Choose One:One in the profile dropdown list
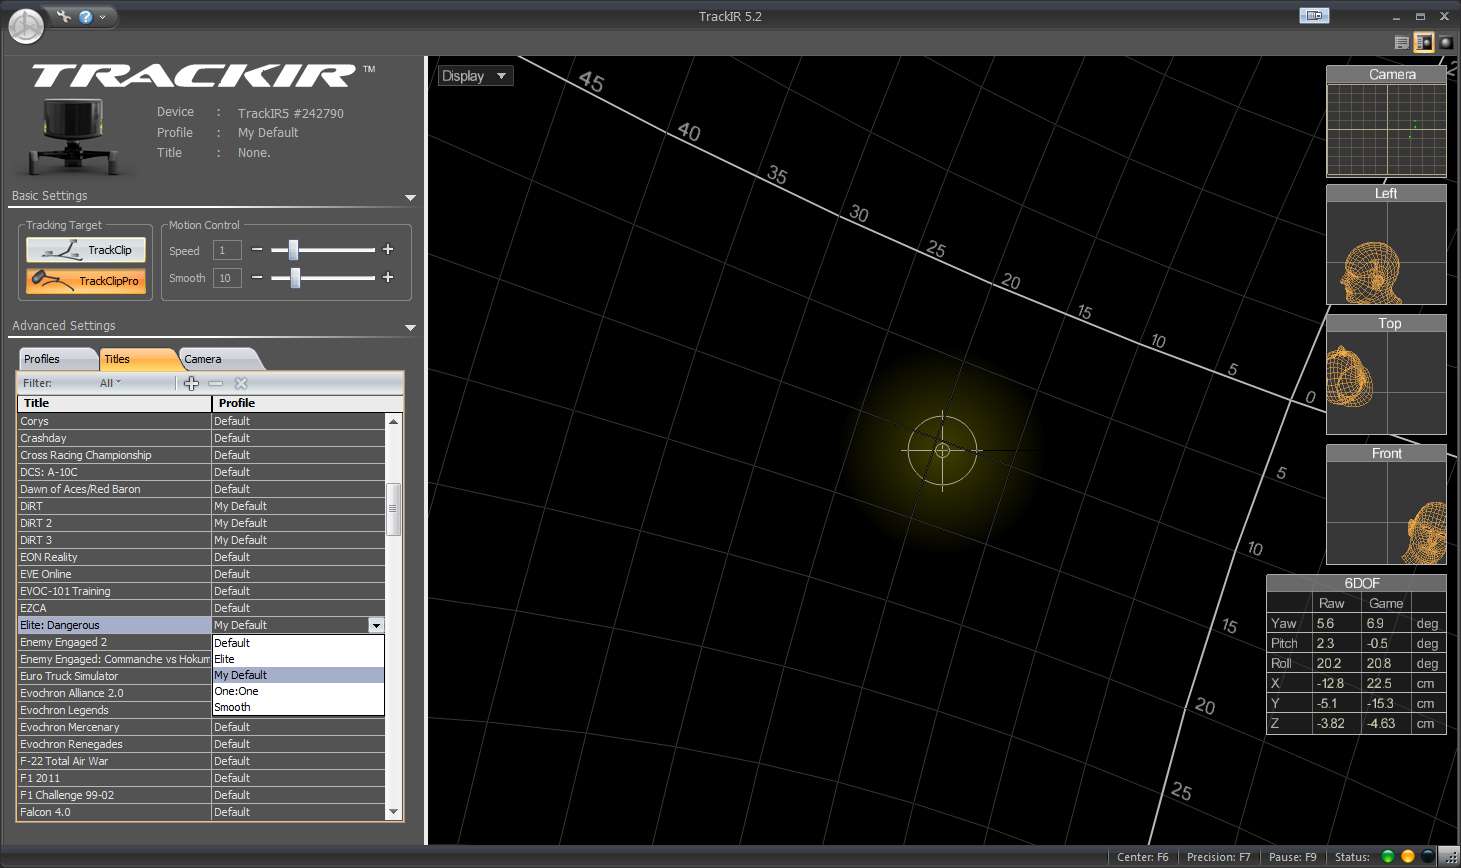This screenshot has width=1461, height=868. 298,691
